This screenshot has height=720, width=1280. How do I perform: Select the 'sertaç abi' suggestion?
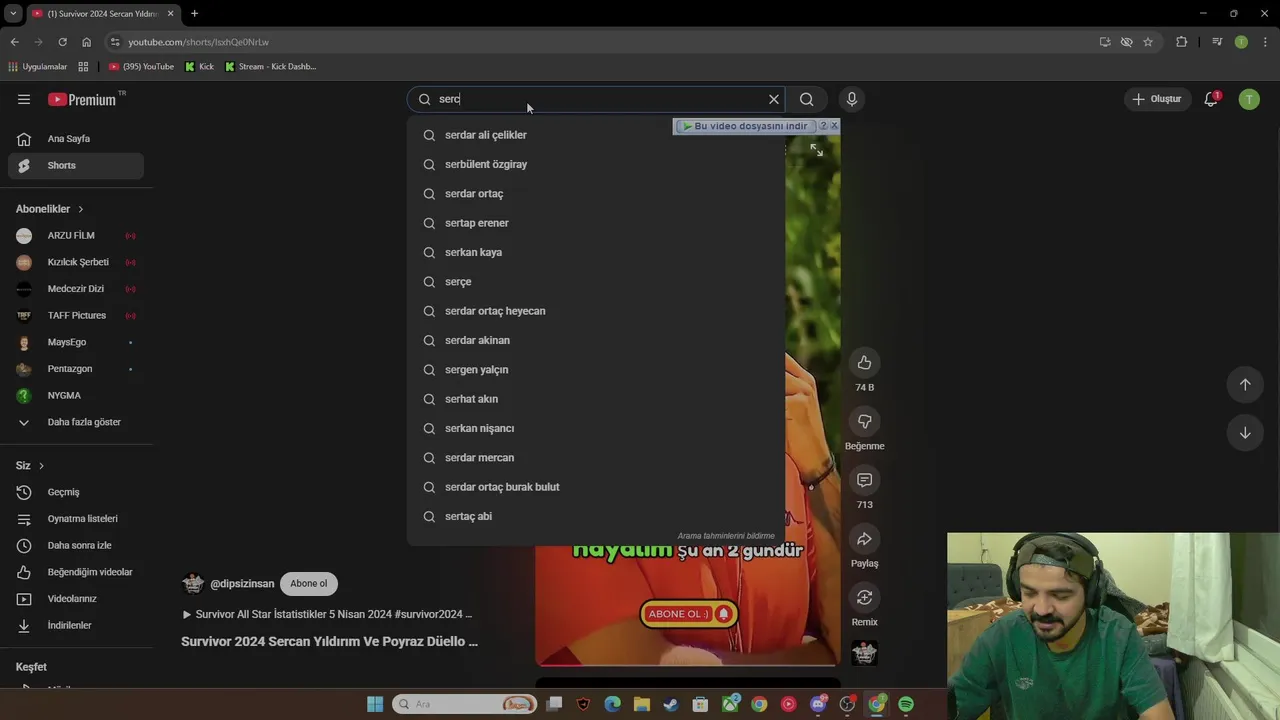[595, 516]
